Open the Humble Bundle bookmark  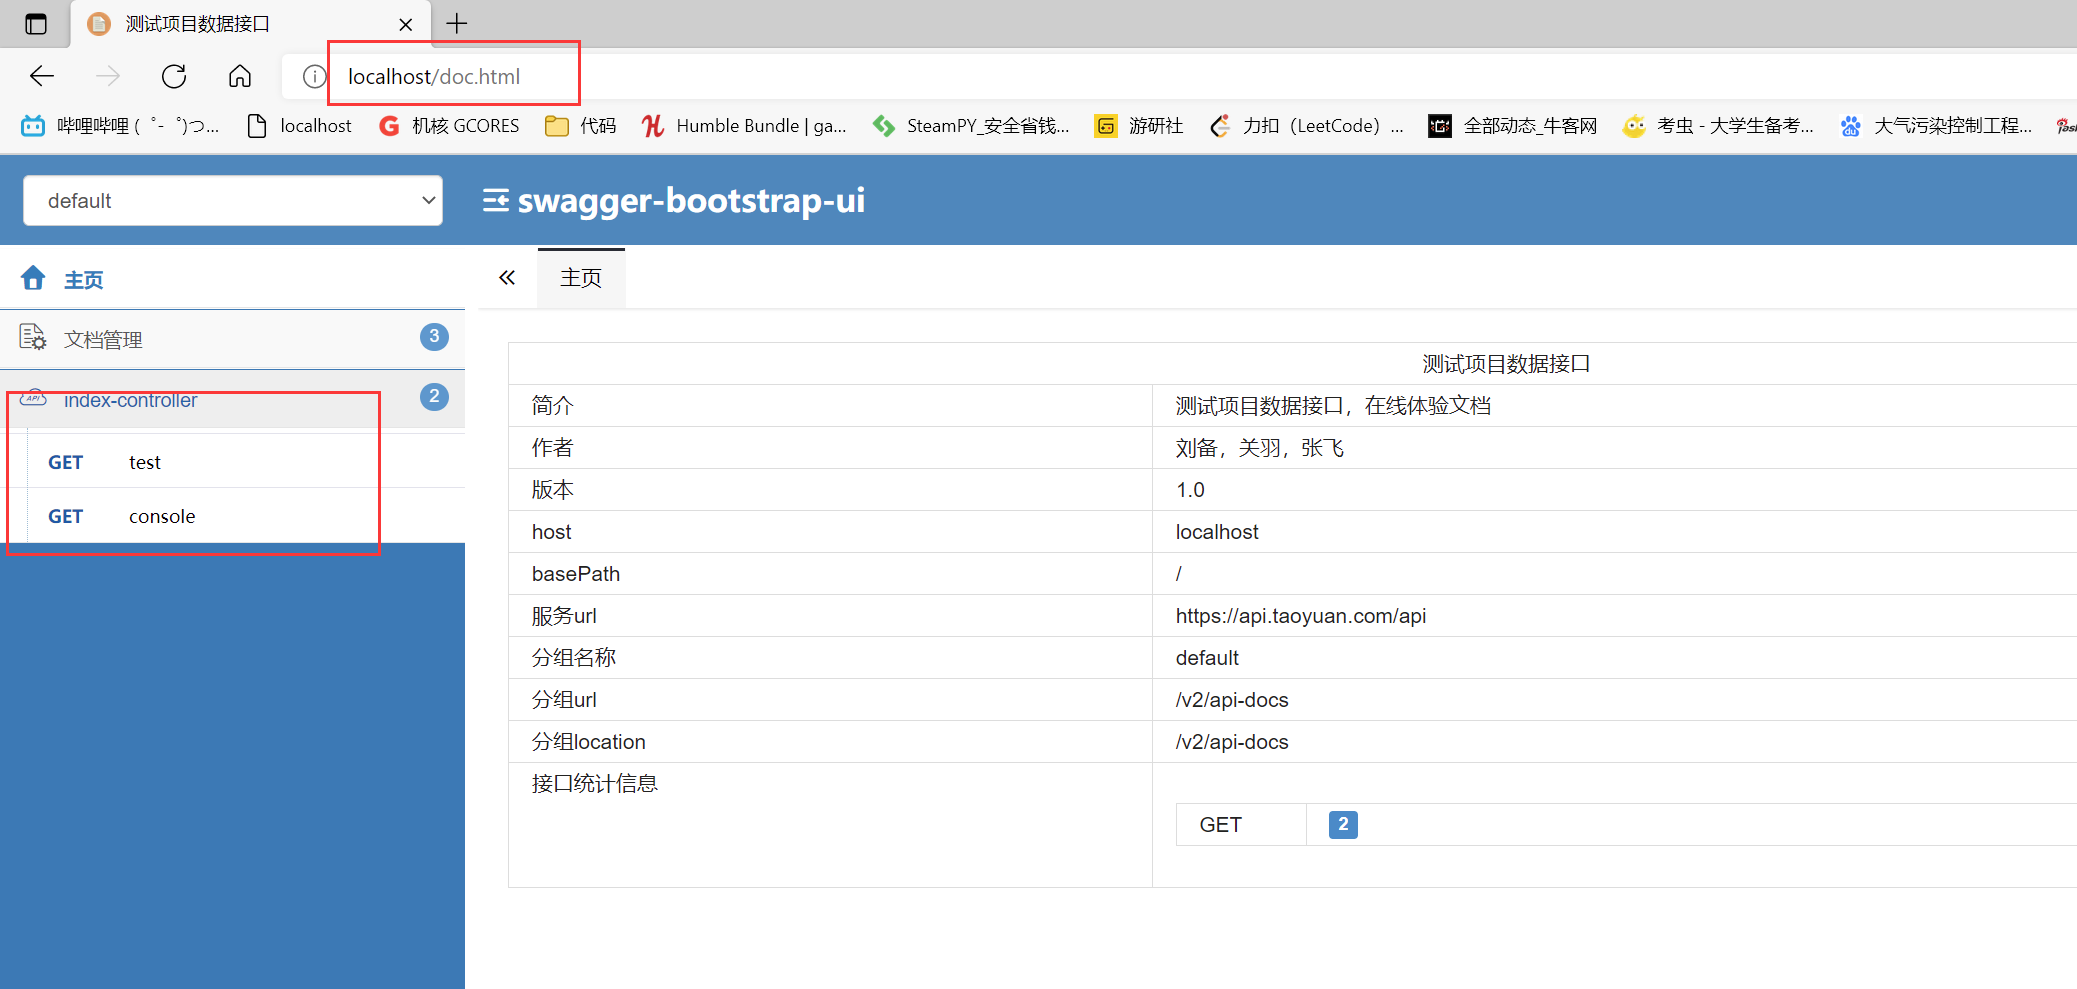744,126
